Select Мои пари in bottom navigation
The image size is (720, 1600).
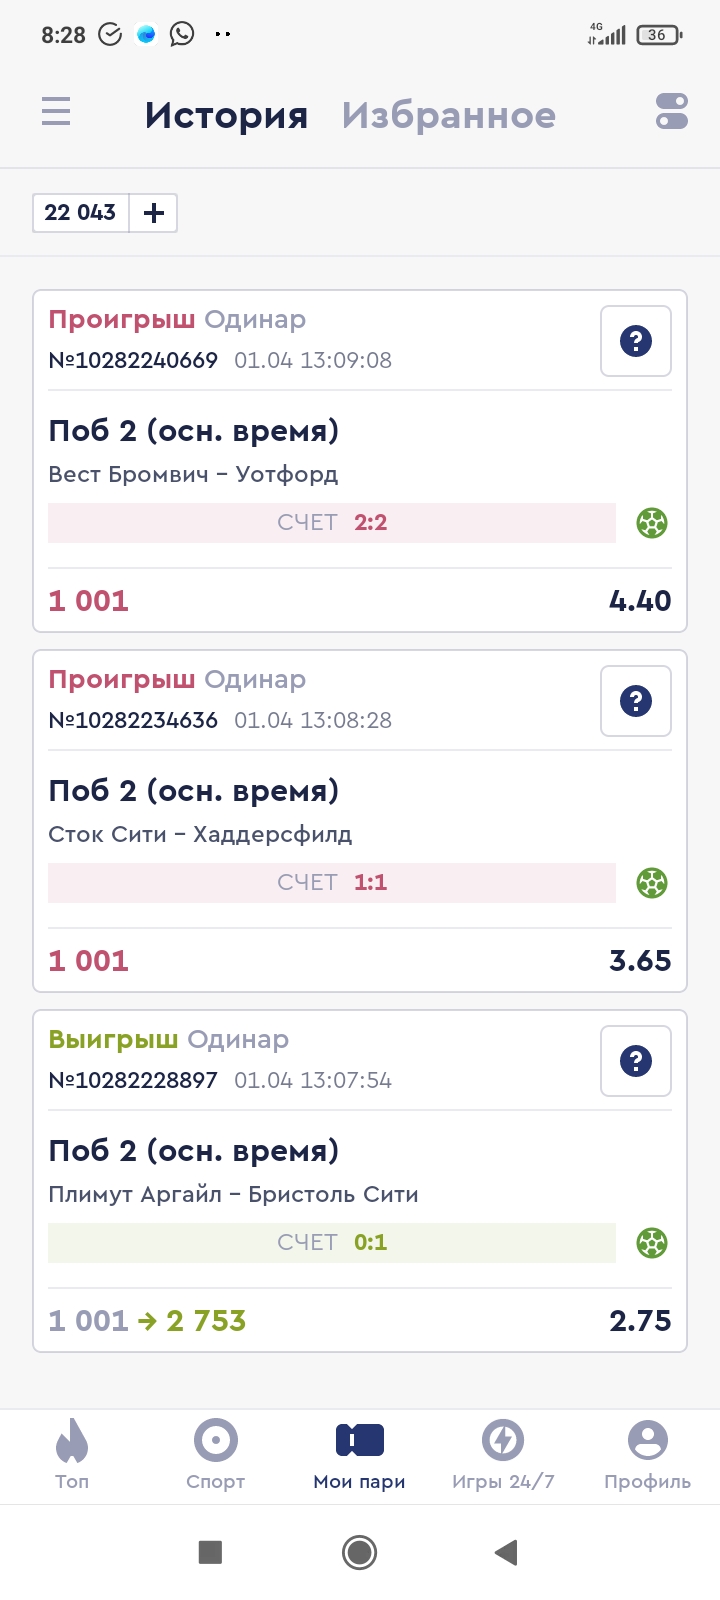[360, 1453]
